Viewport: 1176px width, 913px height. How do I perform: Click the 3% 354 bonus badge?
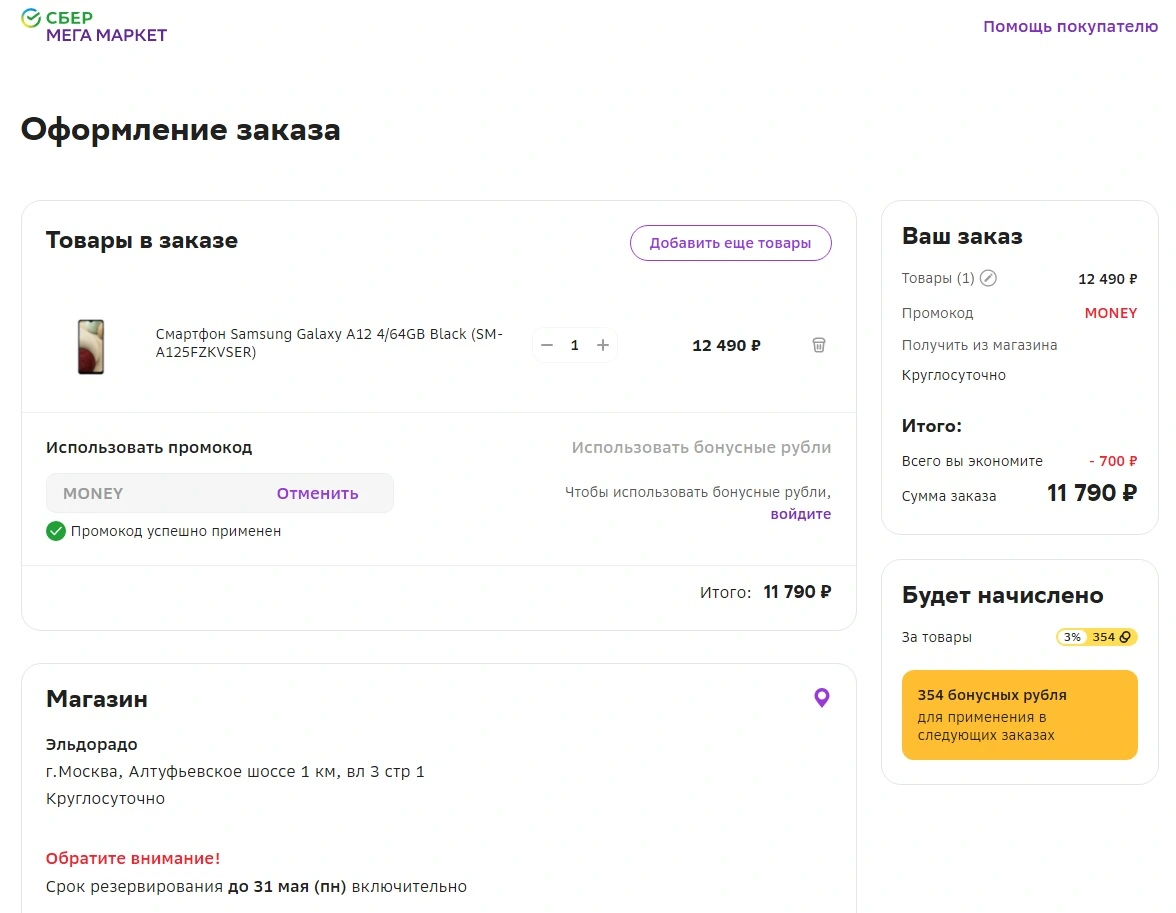coord(1096,637)
